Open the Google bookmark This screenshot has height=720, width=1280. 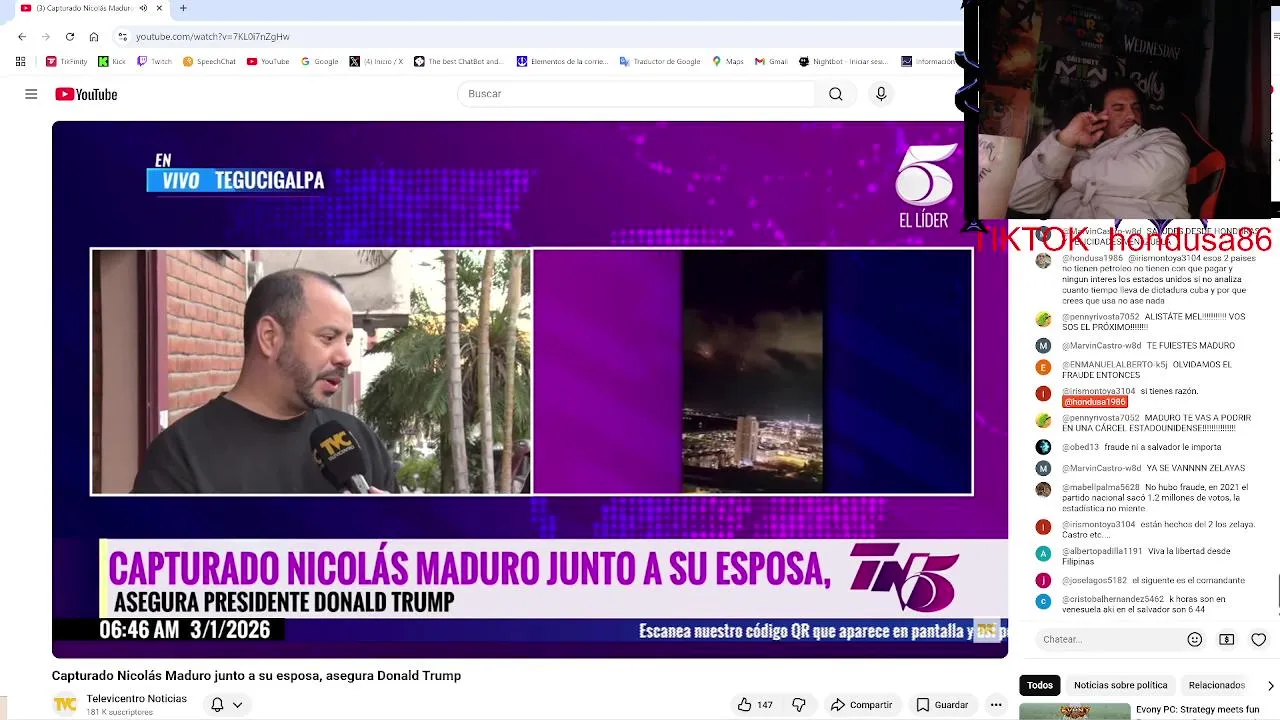pos(320,61)
